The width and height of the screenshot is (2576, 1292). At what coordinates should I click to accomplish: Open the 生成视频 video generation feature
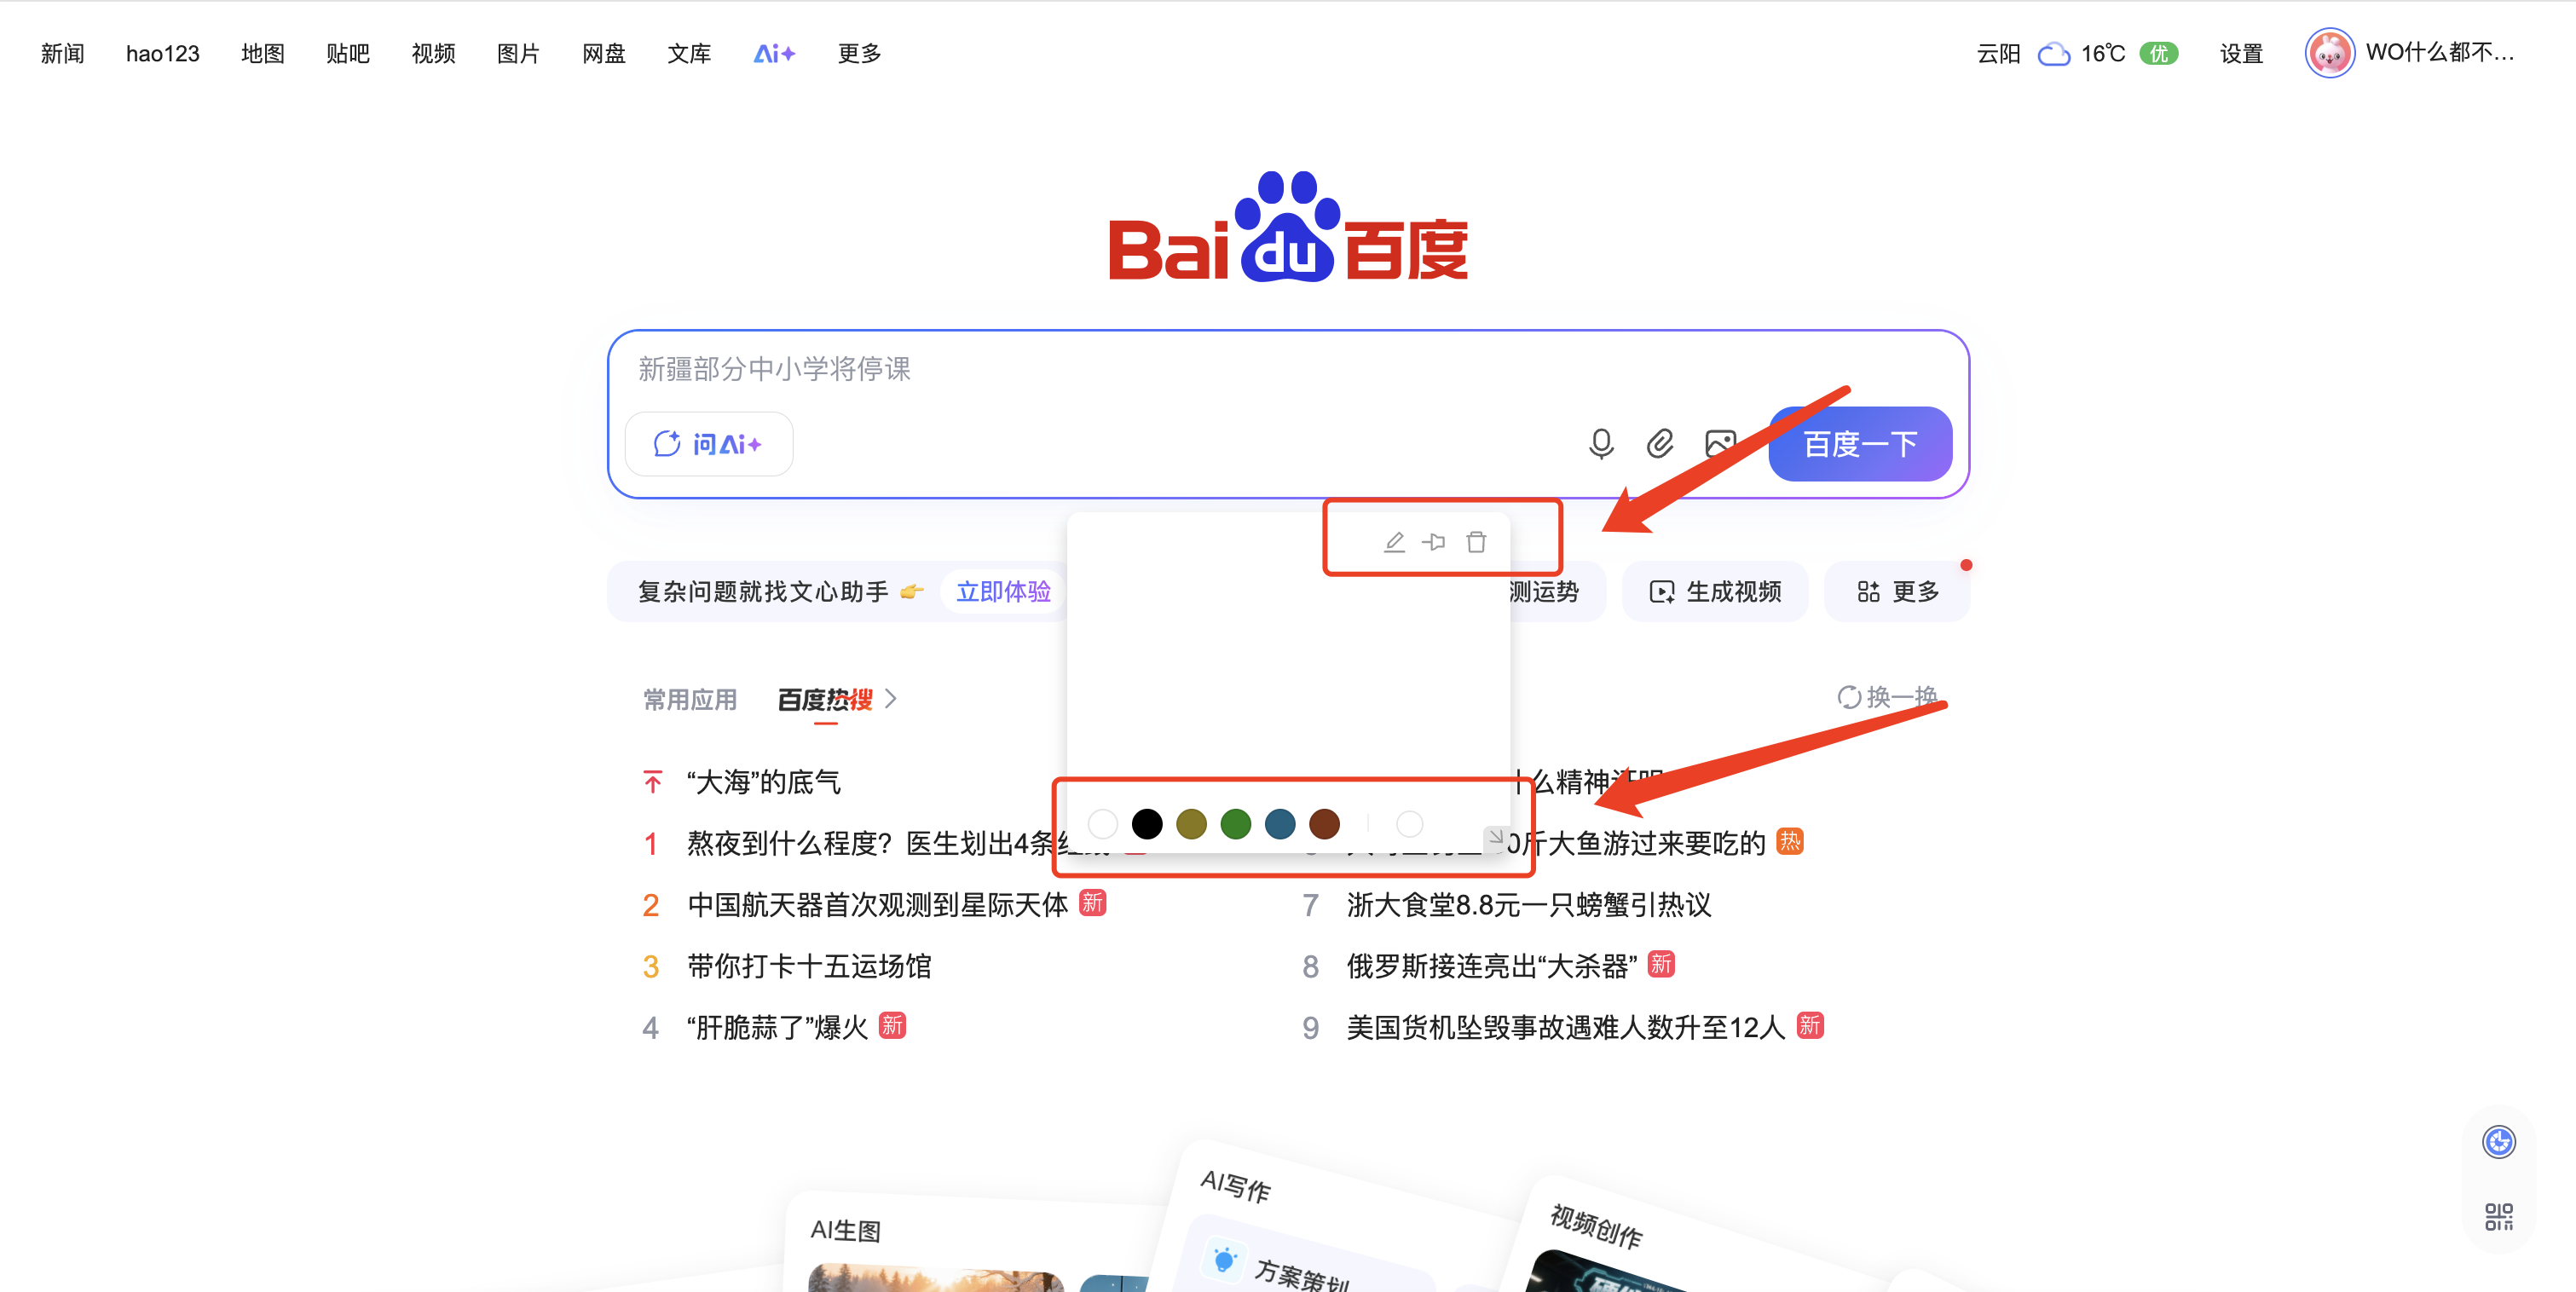[1715, 591]
